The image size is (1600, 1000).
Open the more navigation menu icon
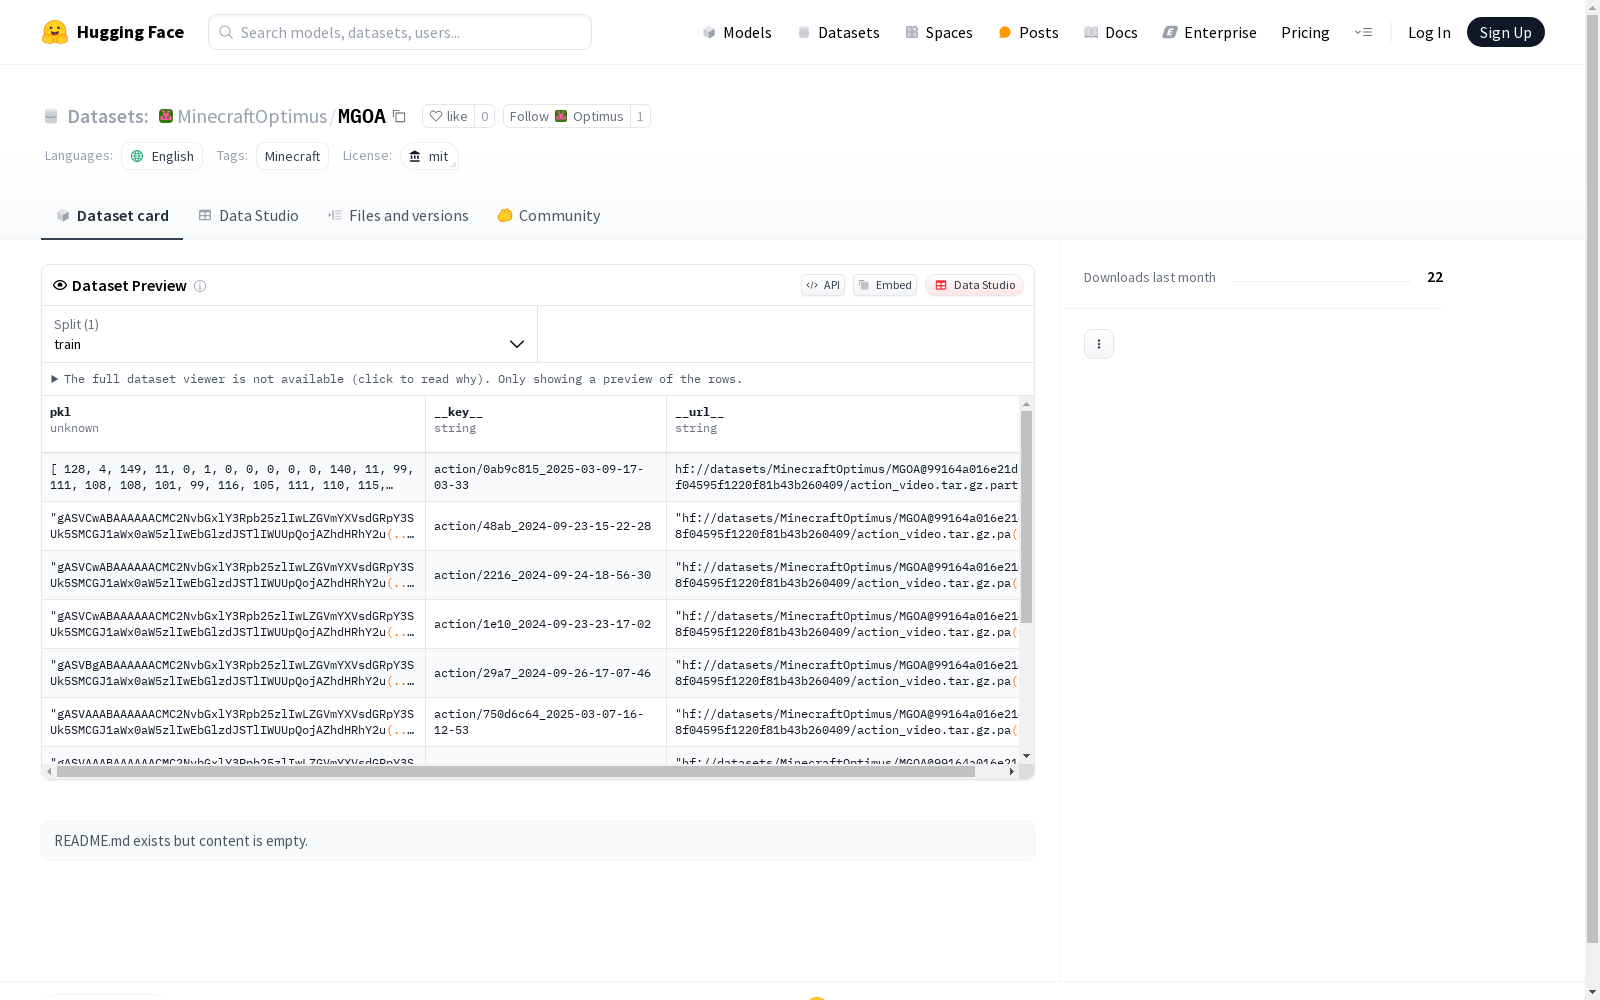(x=1363, y=32)
